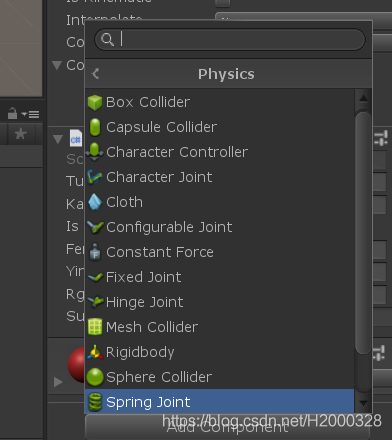Focus the component search field
This screenshot has width=392, height=440.
click(x=230, y=39)
